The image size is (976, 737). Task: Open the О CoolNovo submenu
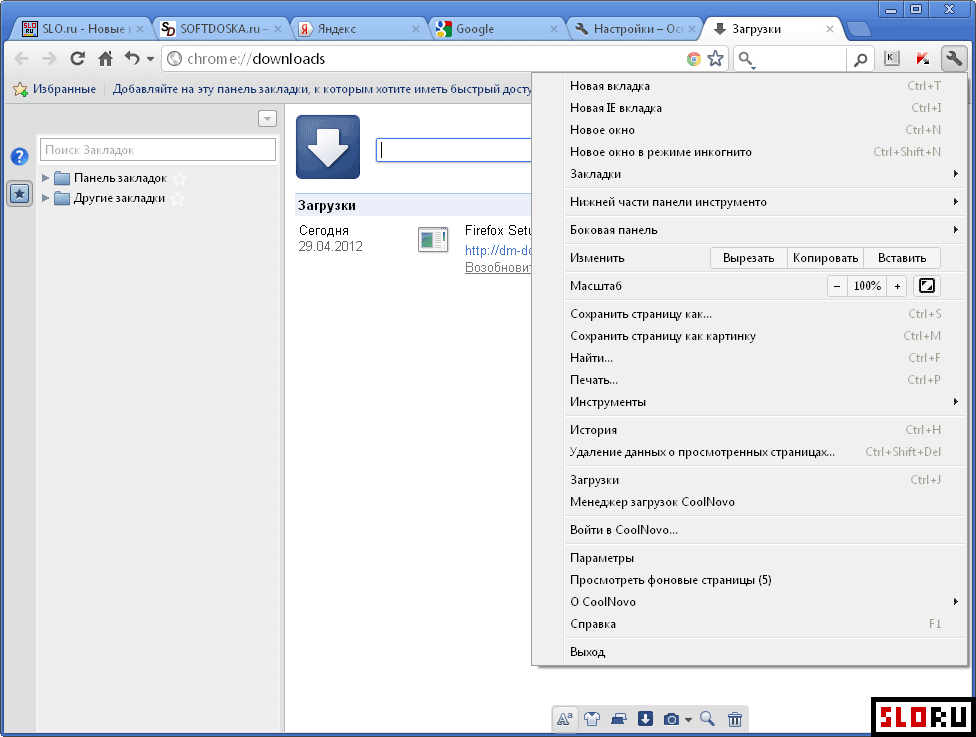[x=766, y=601]
